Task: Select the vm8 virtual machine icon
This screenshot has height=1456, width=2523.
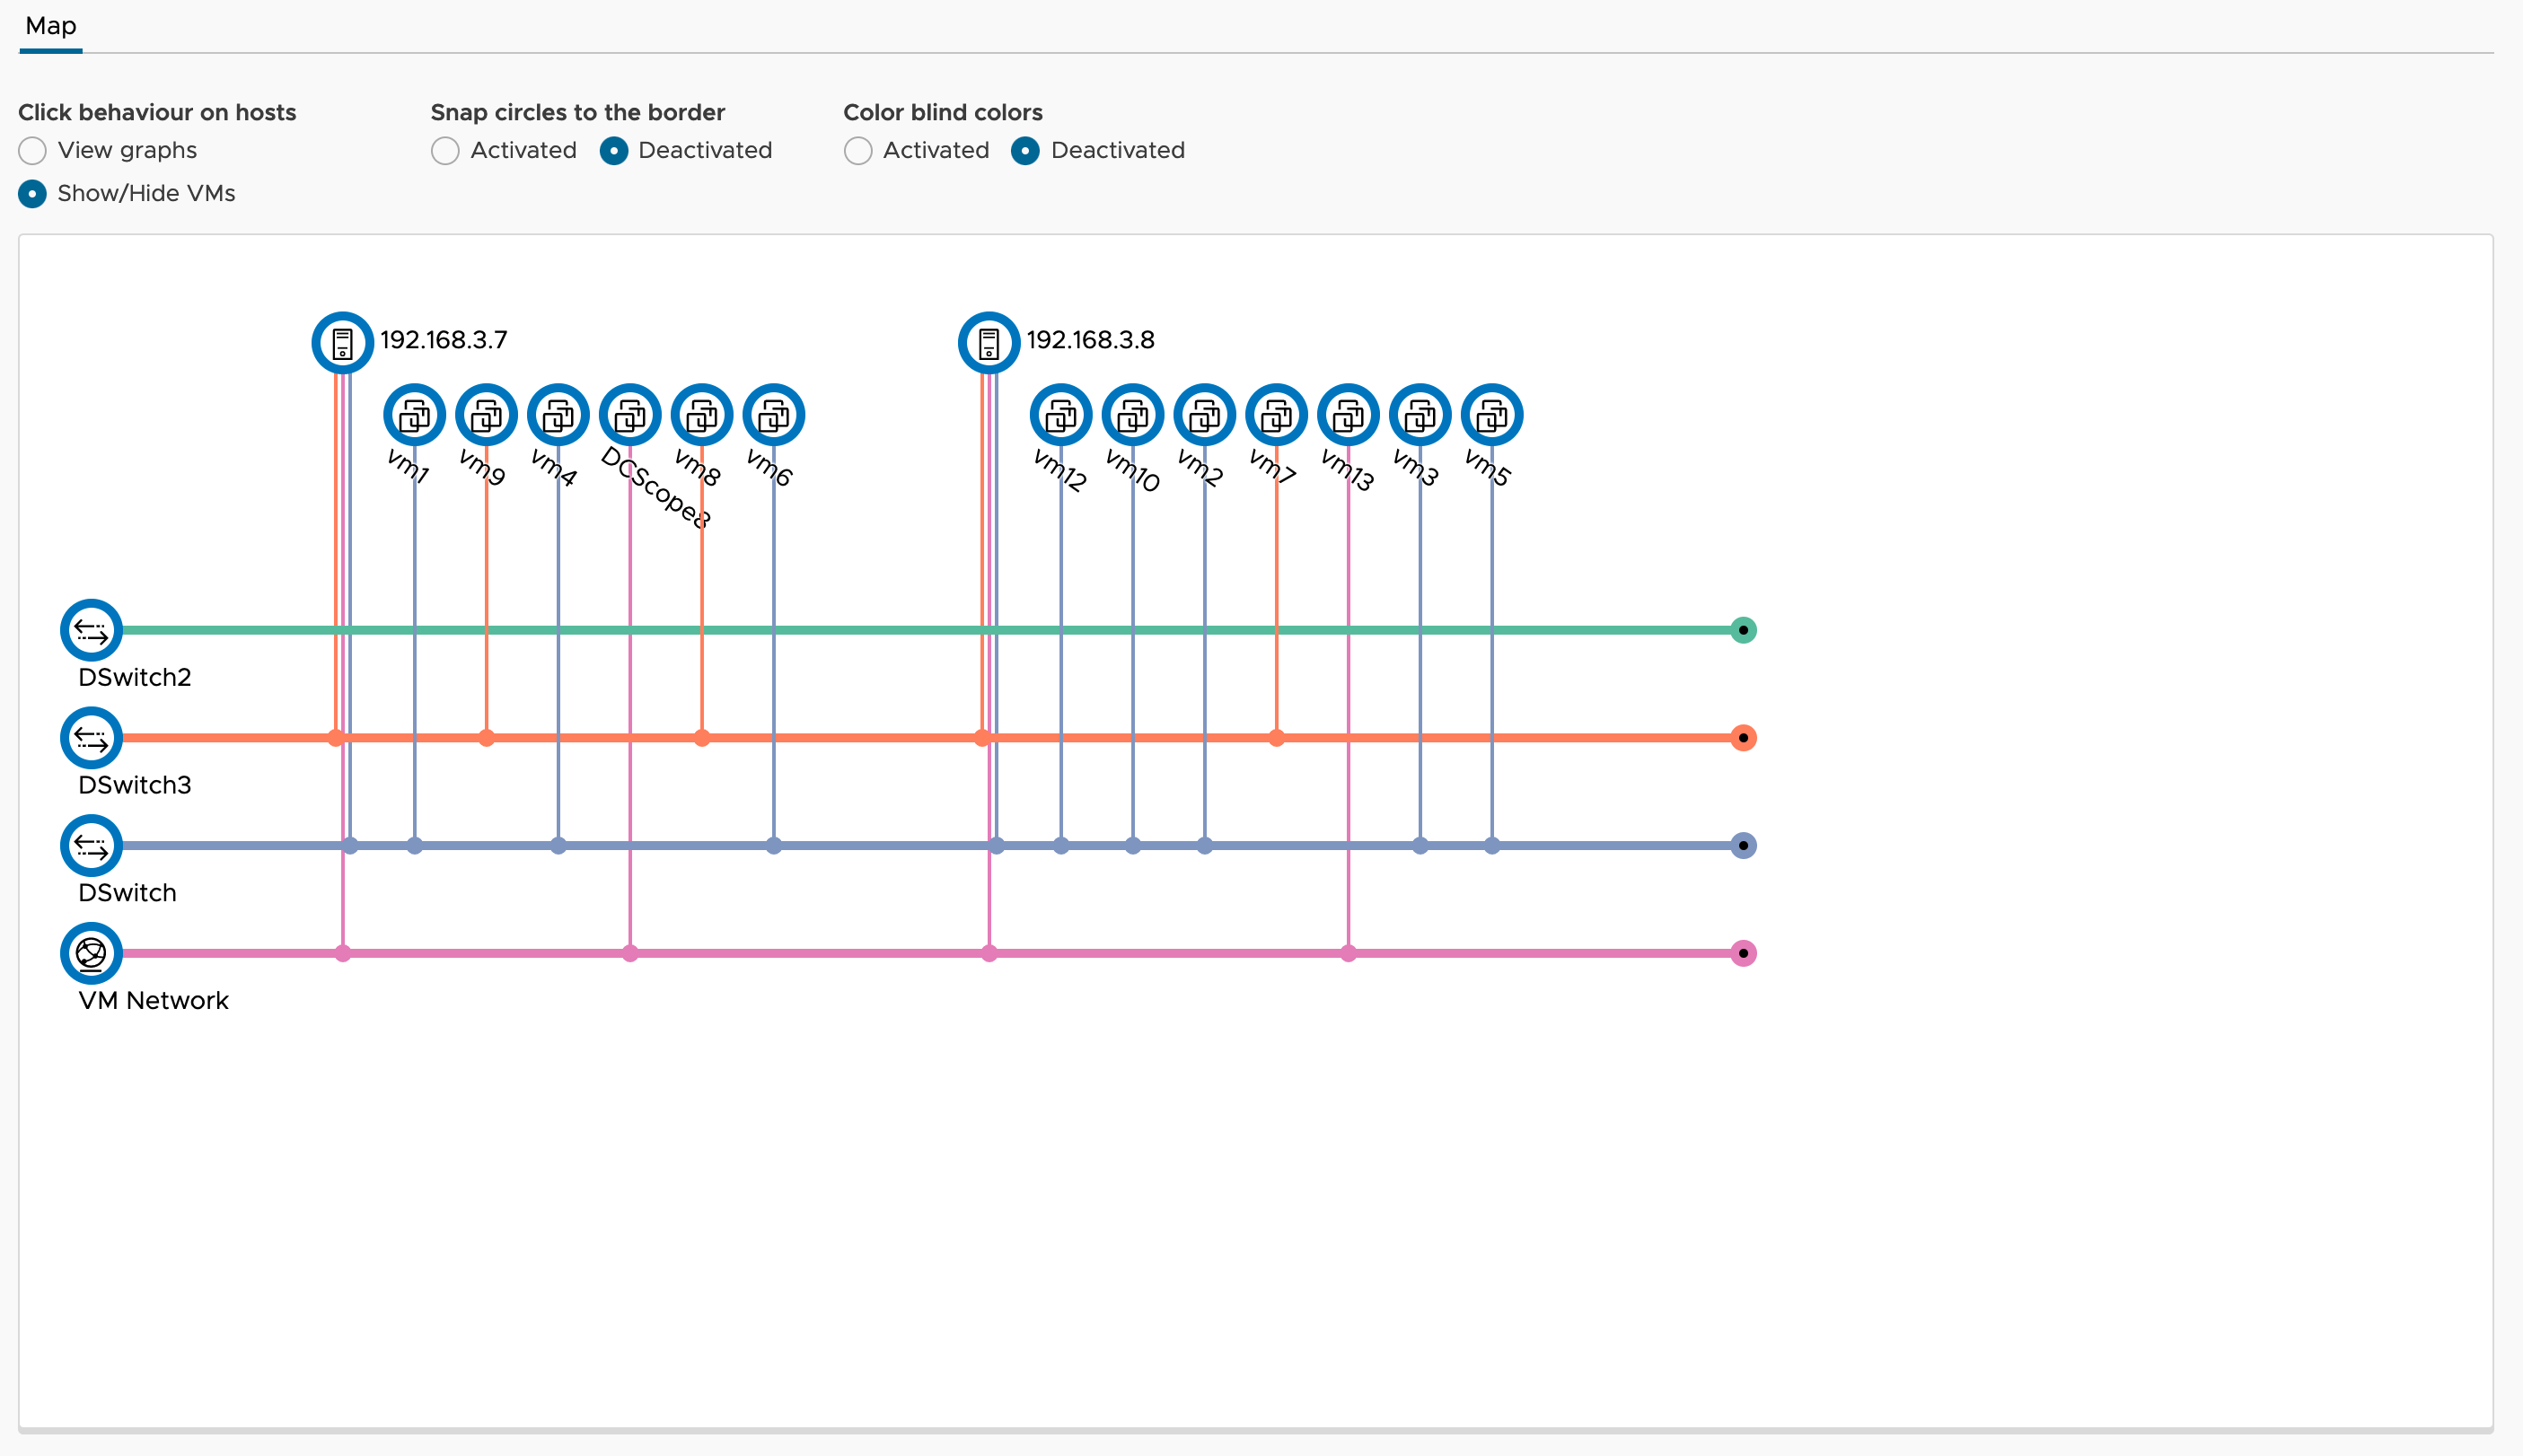Action: 702,415
